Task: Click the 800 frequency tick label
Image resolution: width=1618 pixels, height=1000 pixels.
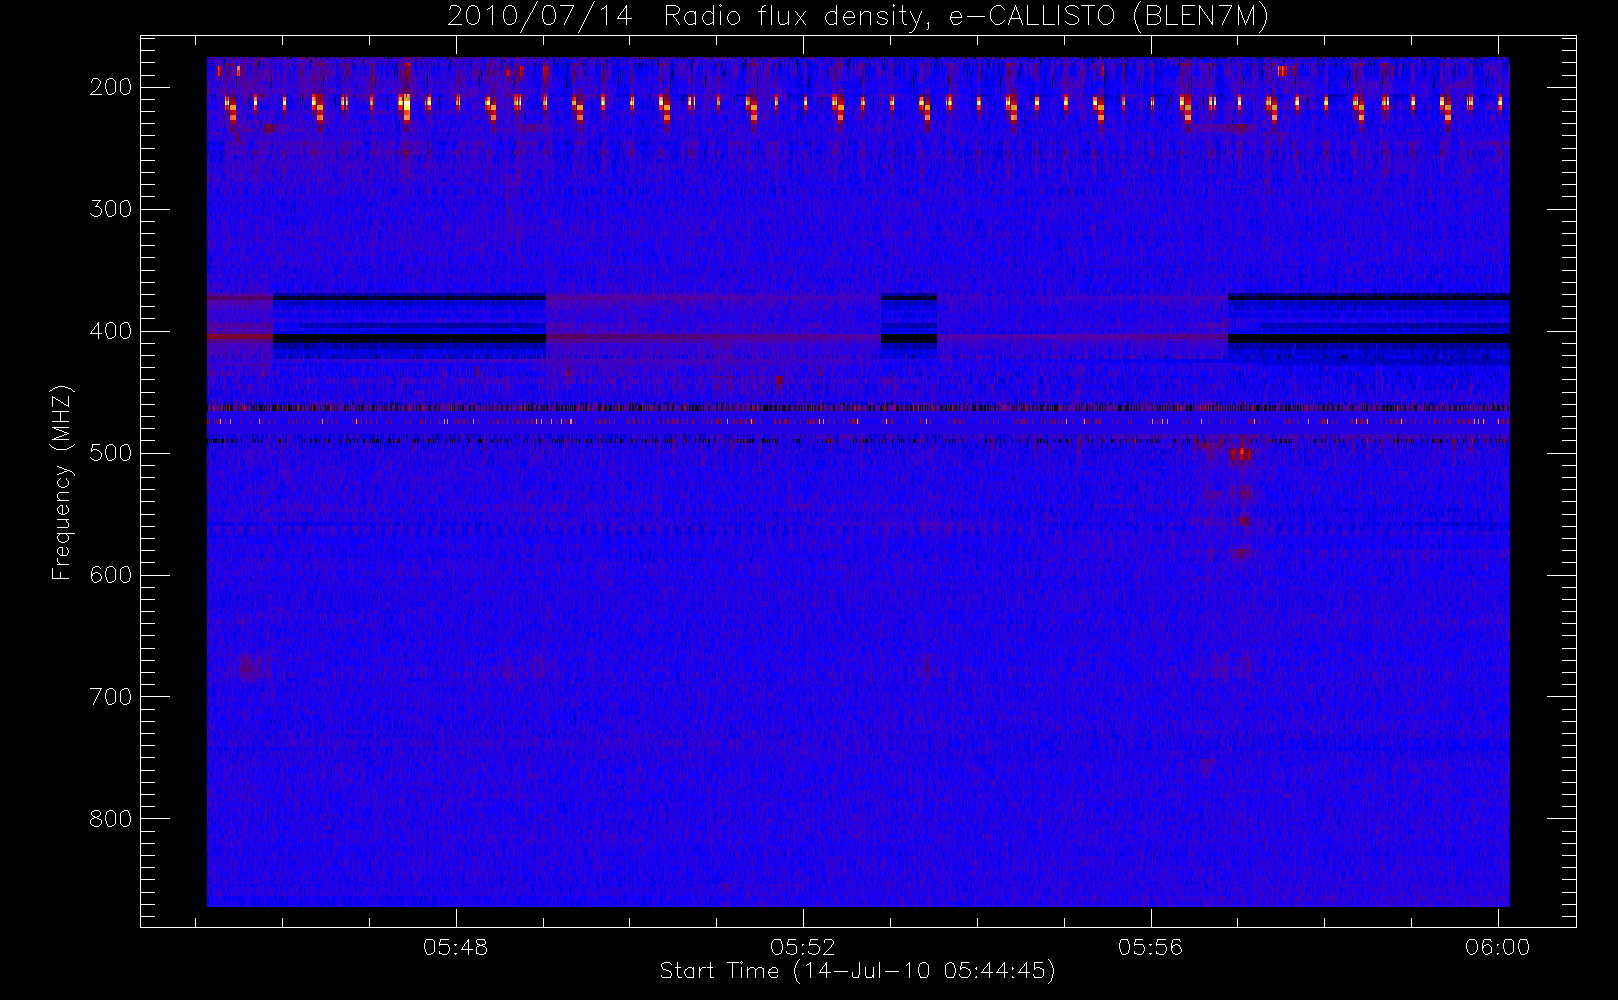Action: click(111, 819)
